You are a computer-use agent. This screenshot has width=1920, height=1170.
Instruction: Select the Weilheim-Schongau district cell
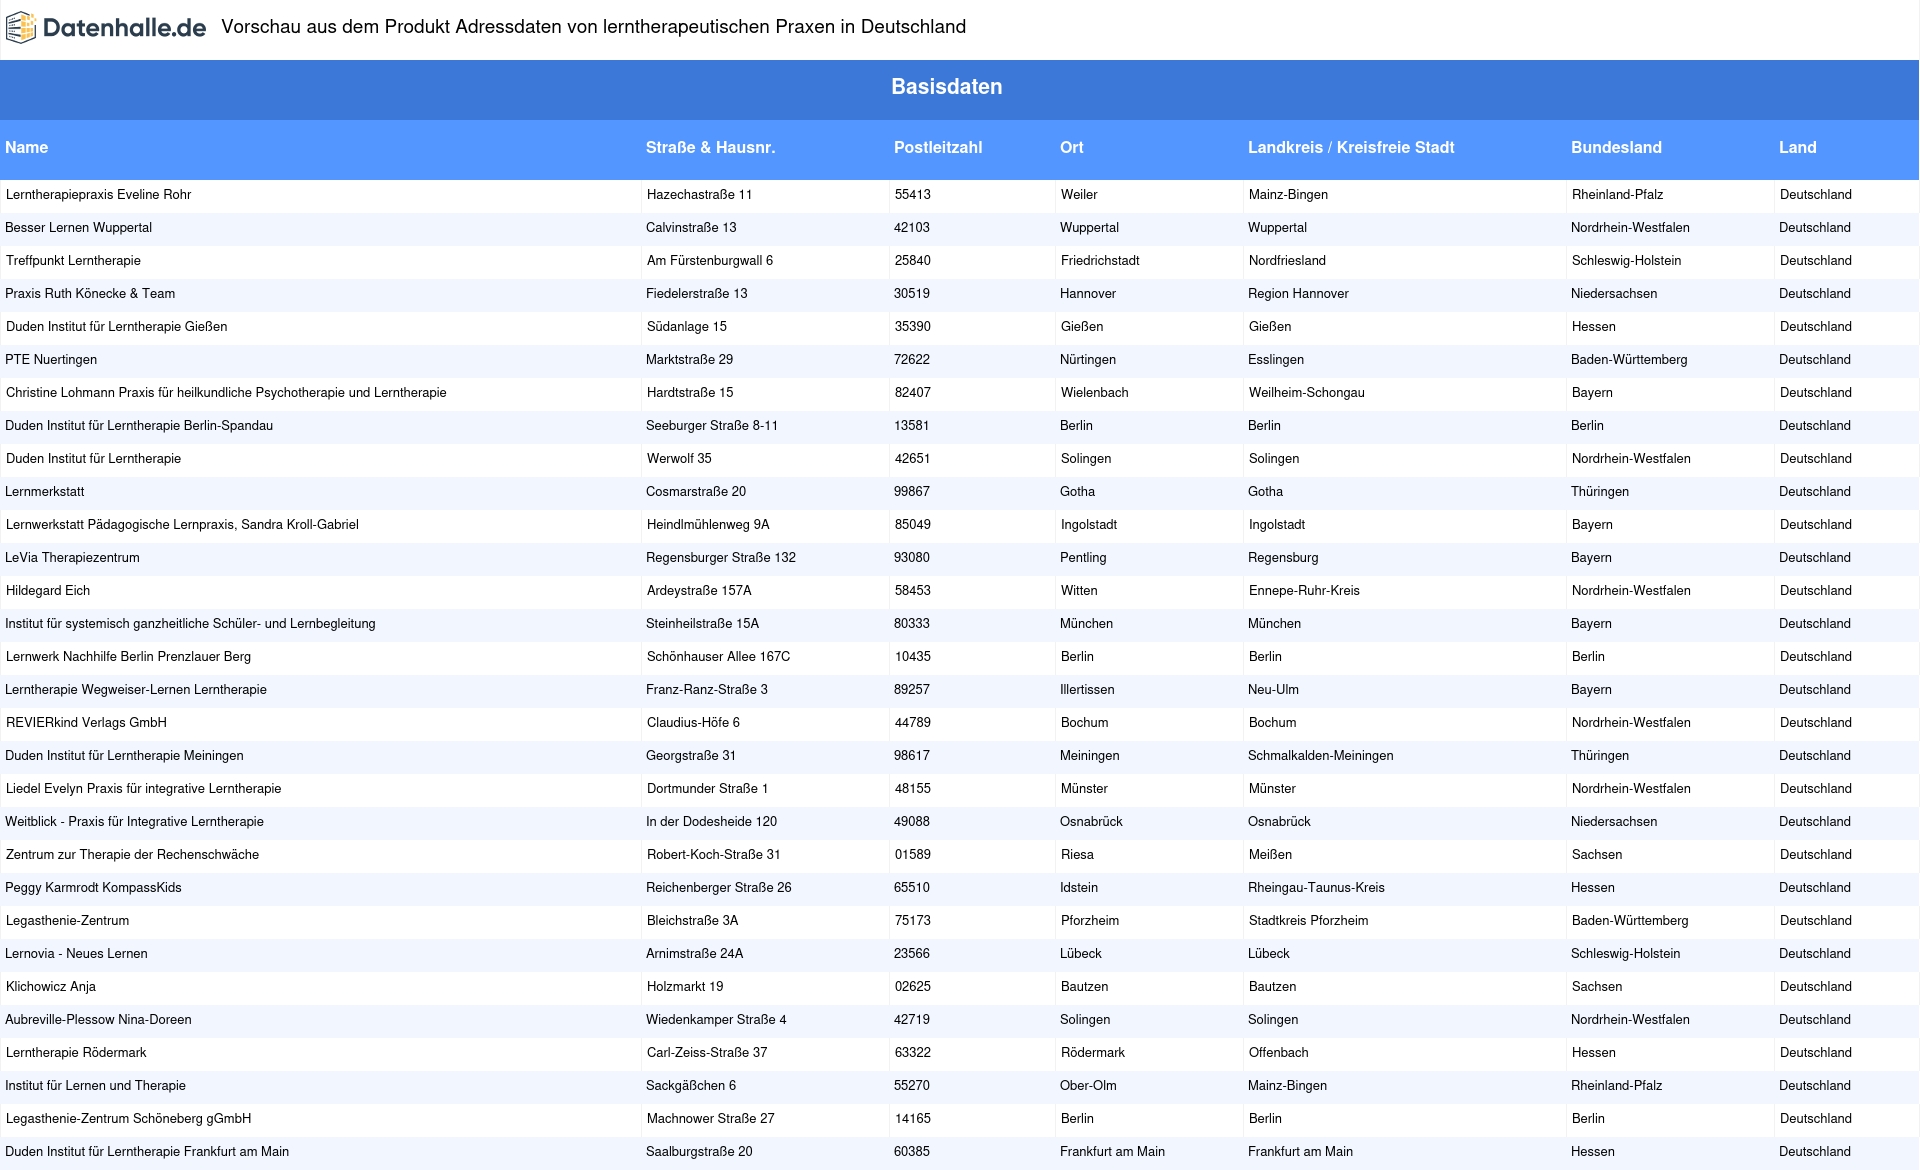pos(1307,393)
